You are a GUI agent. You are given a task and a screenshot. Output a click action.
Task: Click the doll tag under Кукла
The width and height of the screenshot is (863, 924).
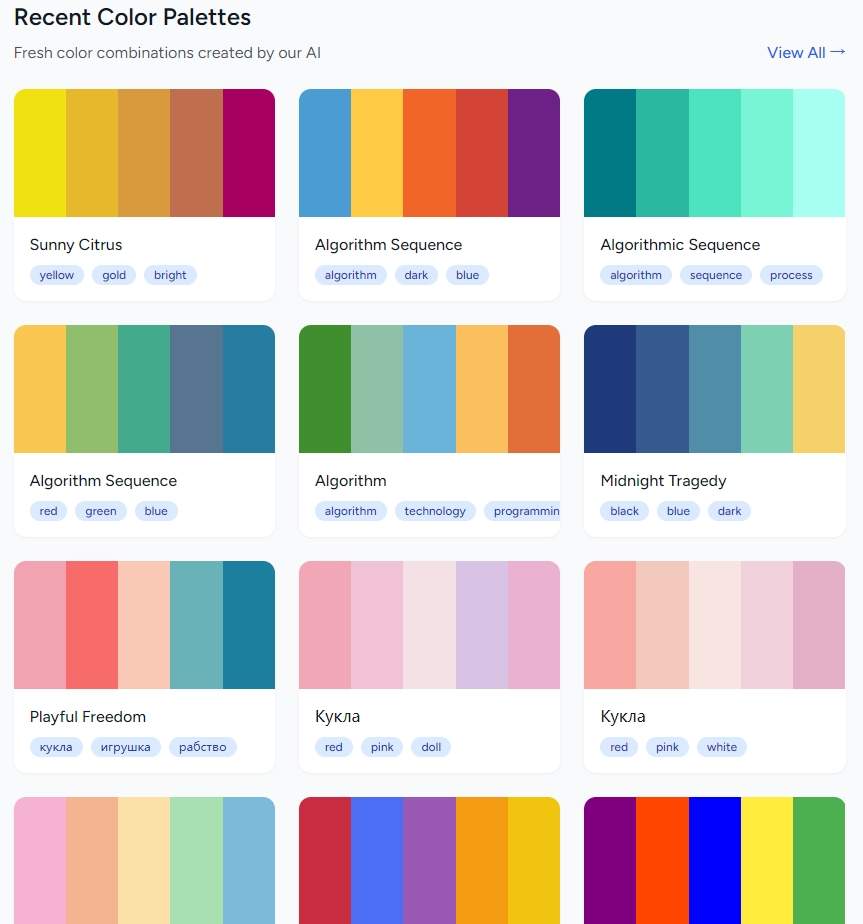point(431,747)
